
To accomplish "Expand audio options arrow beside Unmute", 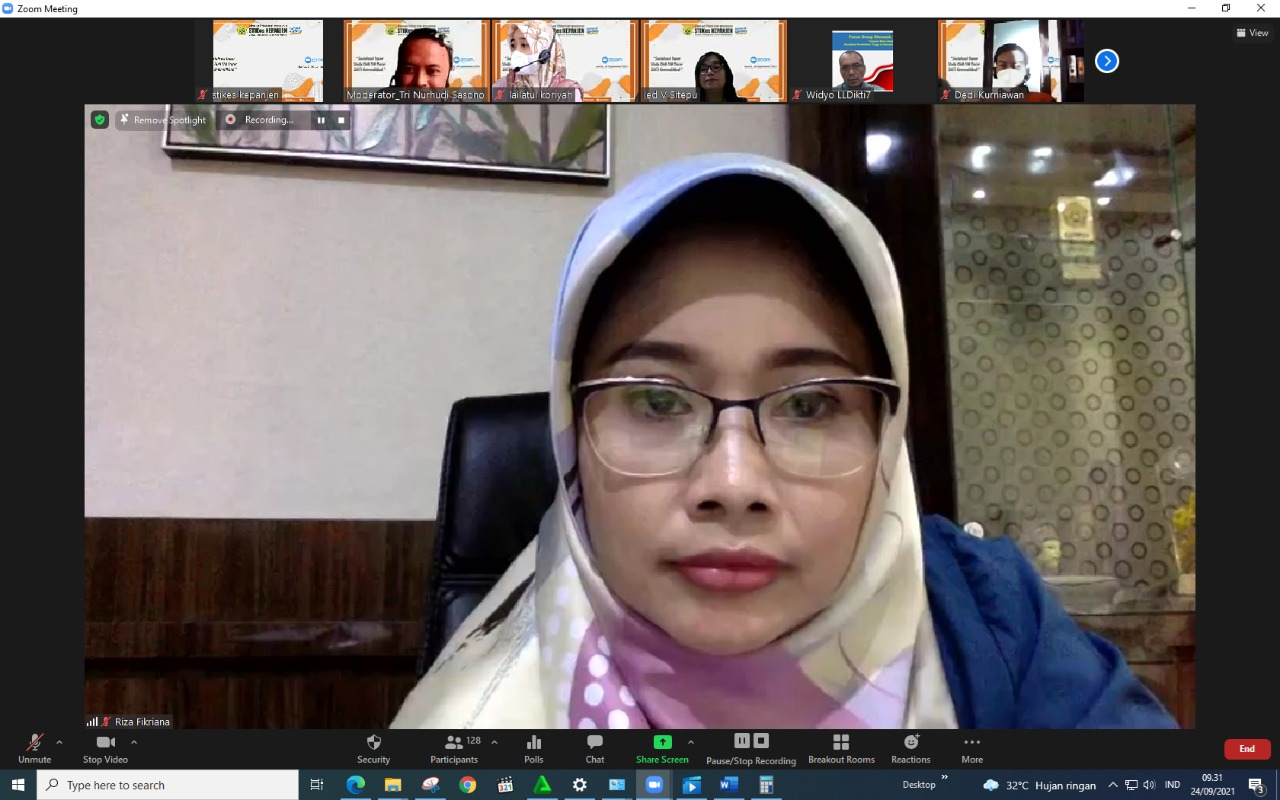I will tap(59, 742).
